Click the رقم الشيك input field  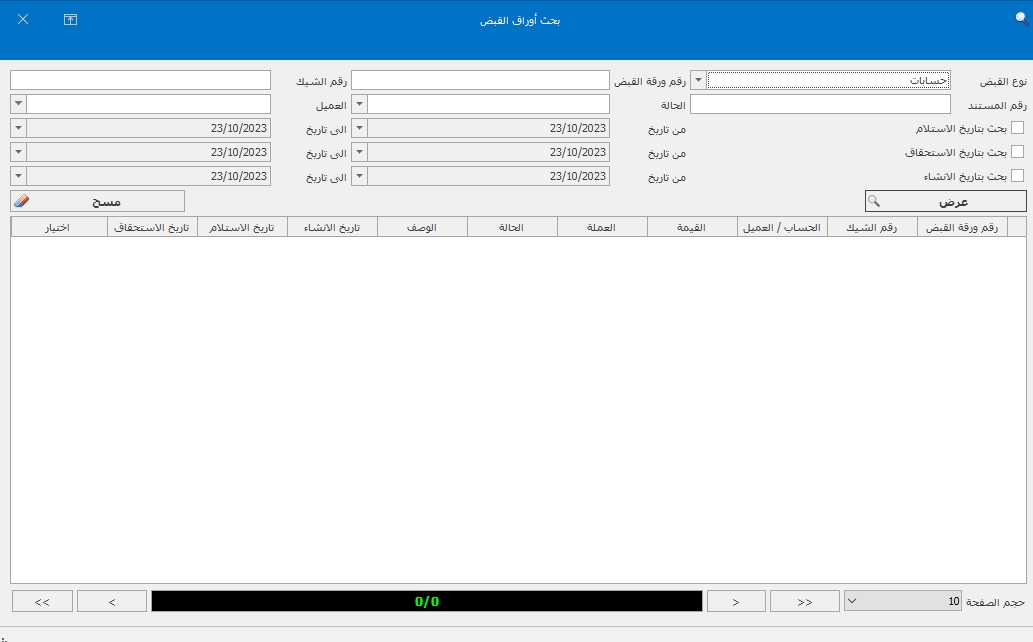pyautogui.click(x=140, y=80)
